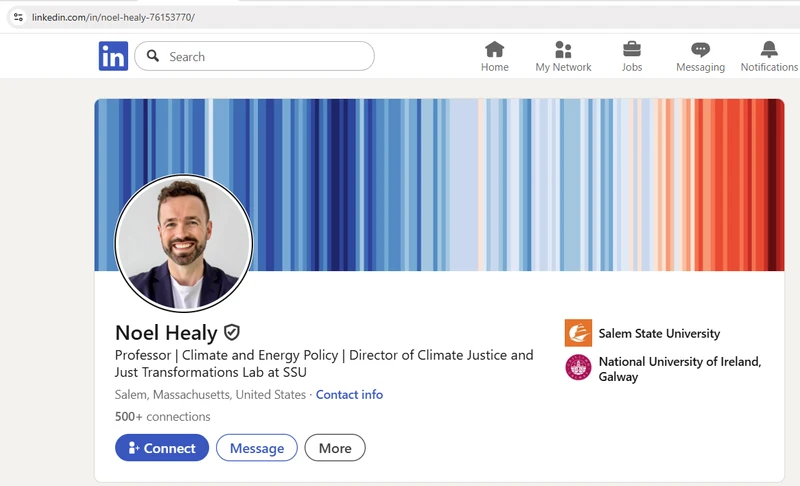Viewport: 800px width, 486px height.
Task: Click the site info icon in the address bar
Action: tap(18, 17)
